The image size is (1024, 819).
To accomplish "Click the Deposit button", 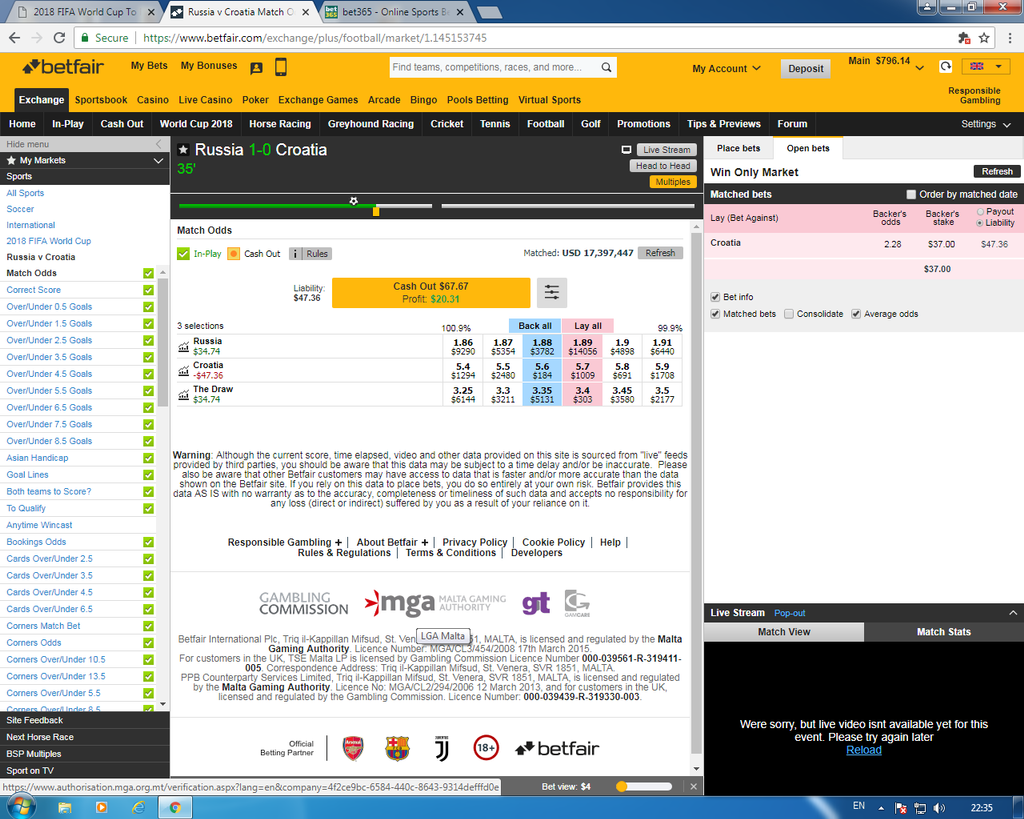I will pos(805,69).
